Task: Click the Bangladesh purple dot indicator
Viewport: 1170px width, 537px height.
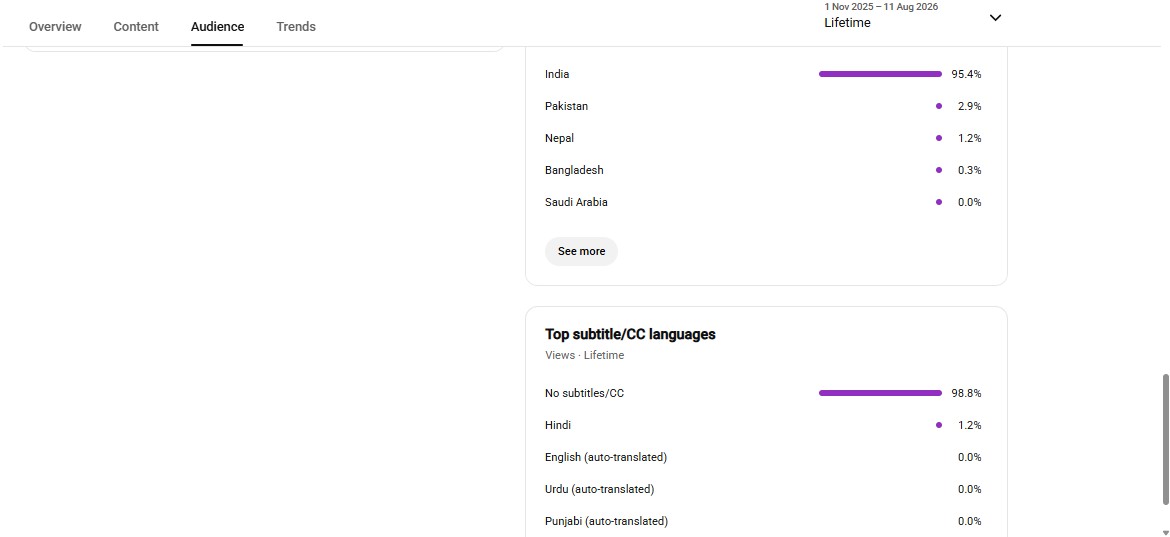Action: pos(939,170)
